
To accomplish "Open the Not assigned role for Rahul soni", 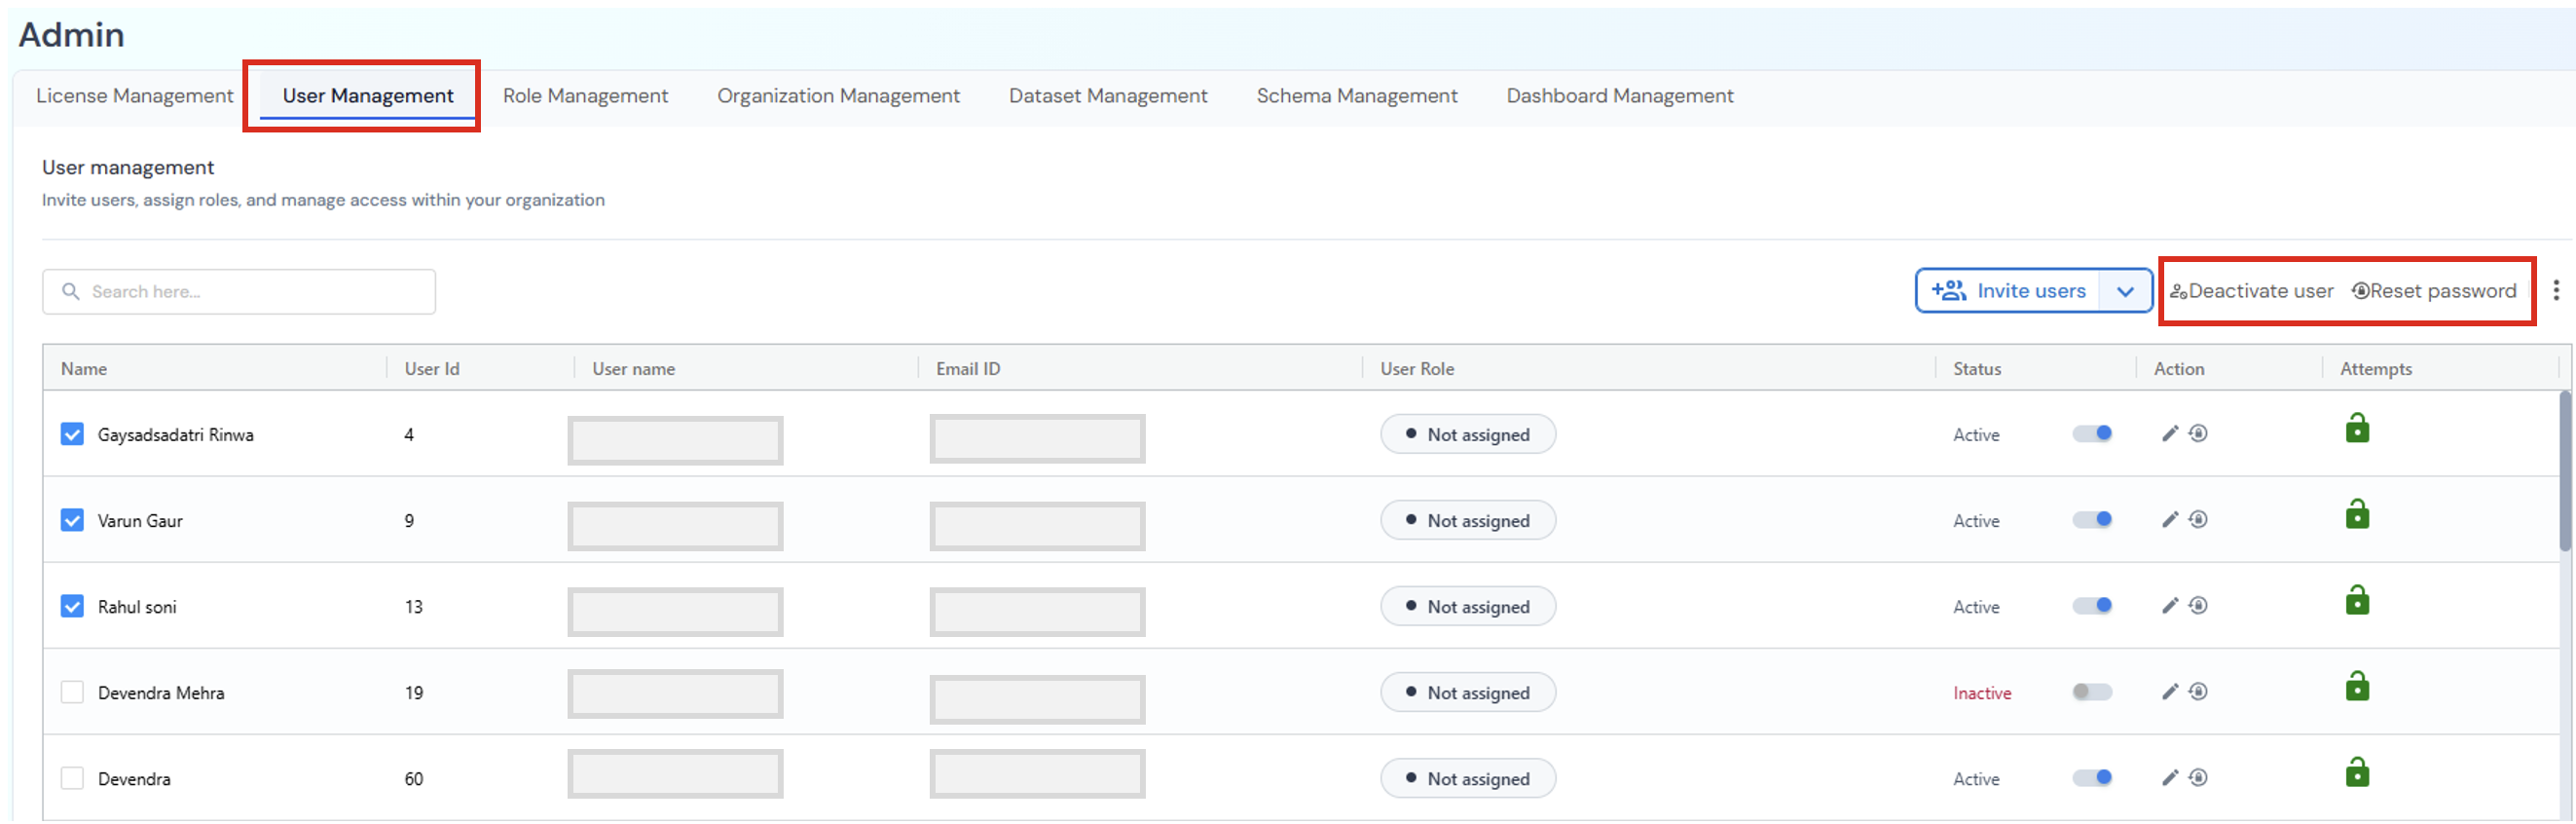I will (x=1467, y=606).
